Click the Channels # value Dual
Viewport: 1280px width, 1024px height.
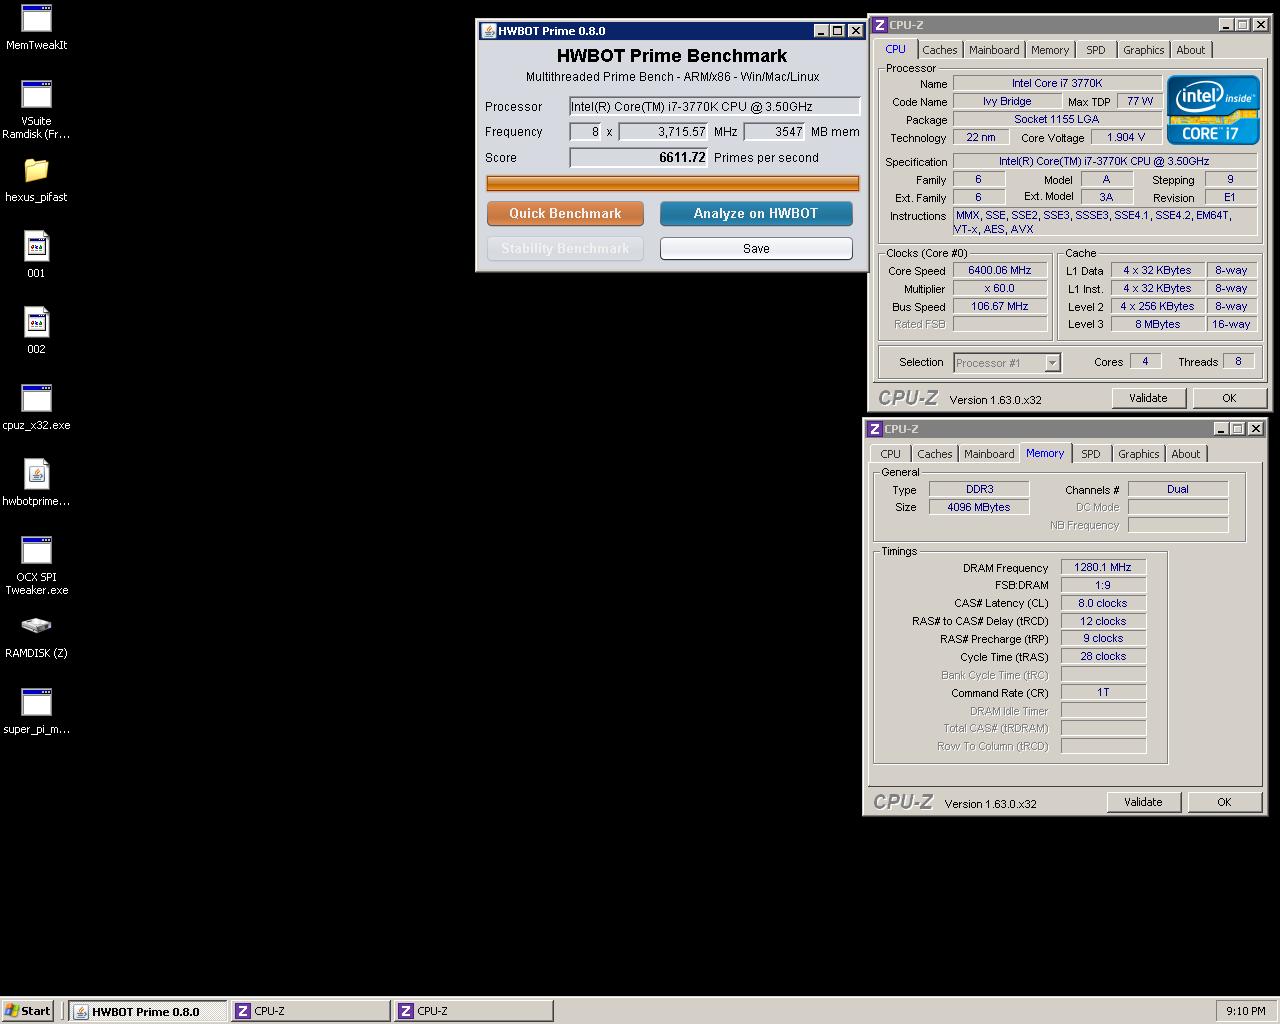[x=1178, y=489]
